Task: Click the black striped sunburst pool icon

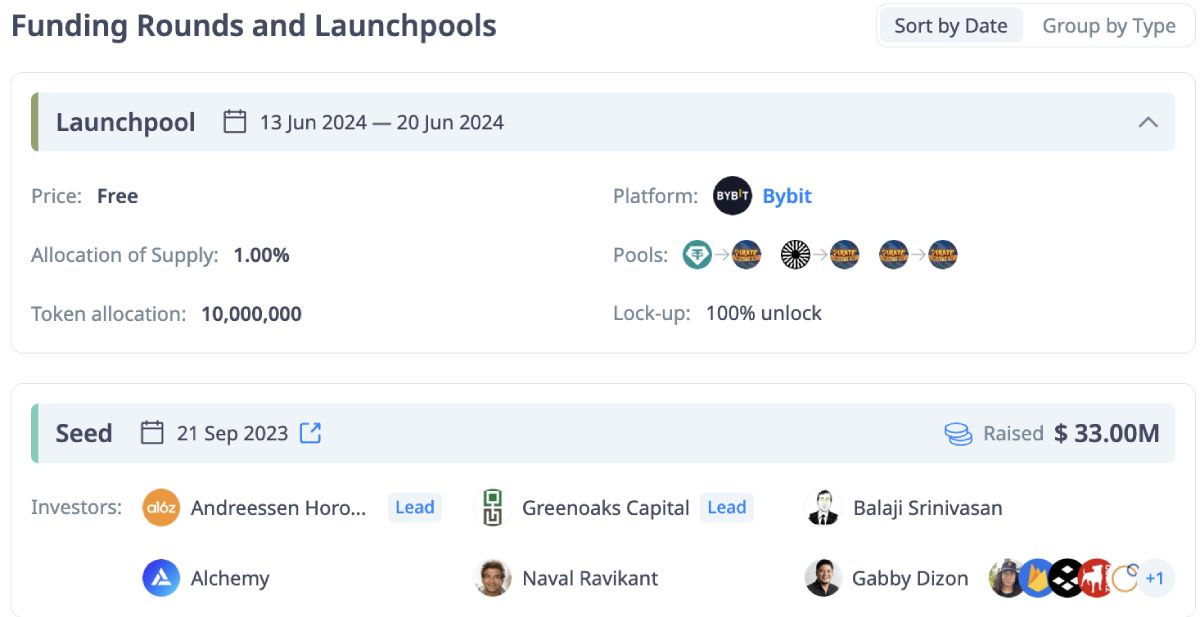Action: [795, 255]
